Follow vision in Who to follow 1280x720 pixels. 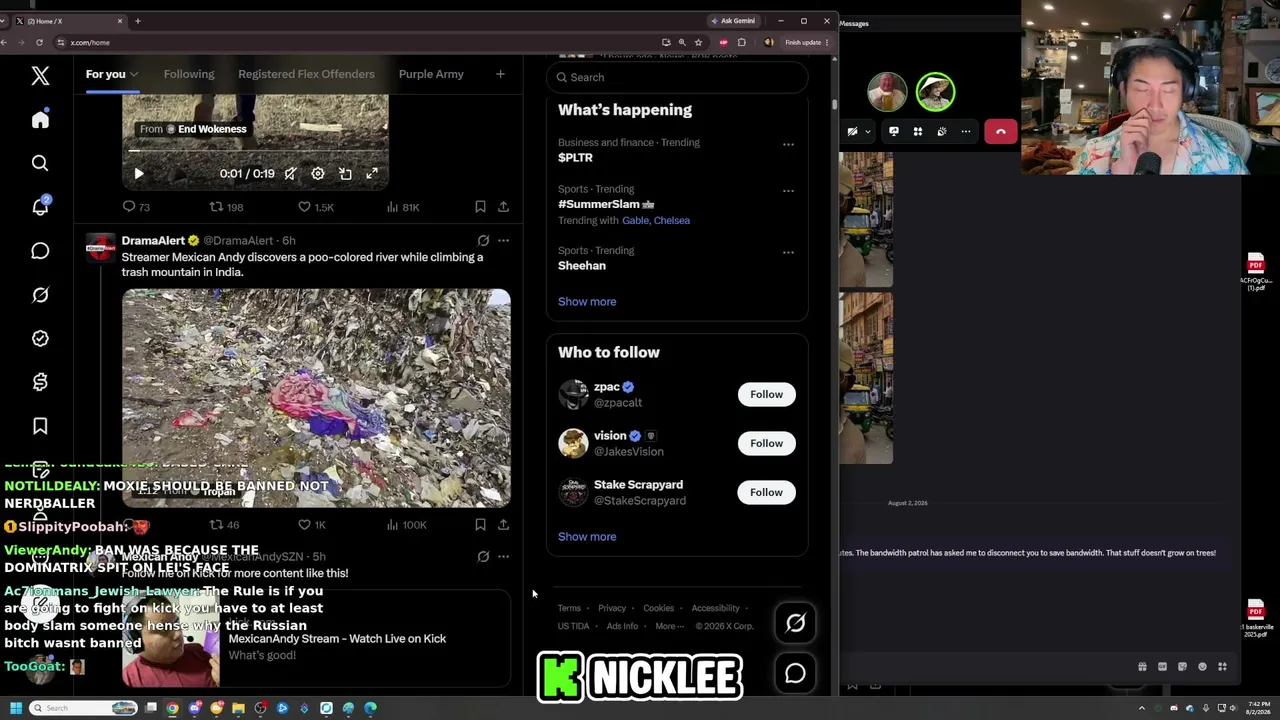(766, 443)
